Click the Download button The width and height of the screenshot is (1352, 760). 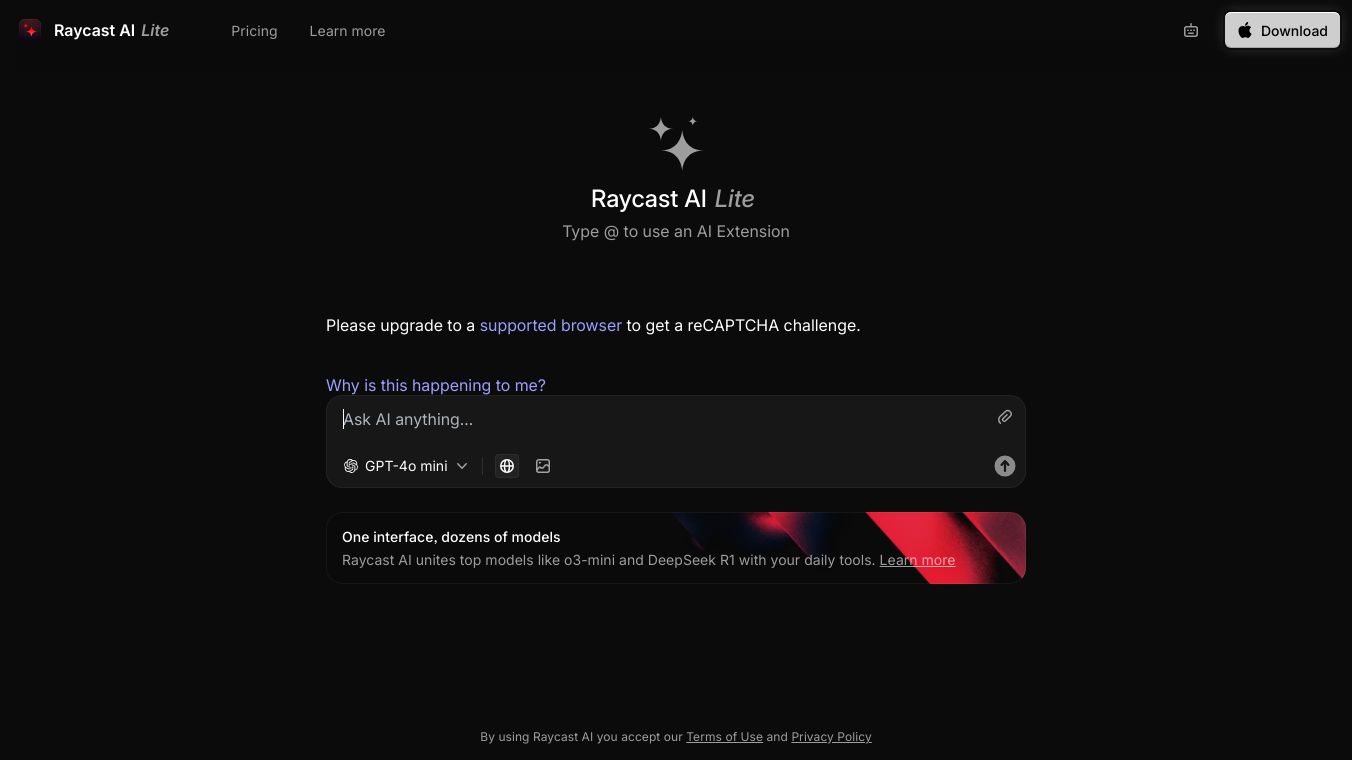(x=1282, y=30)
